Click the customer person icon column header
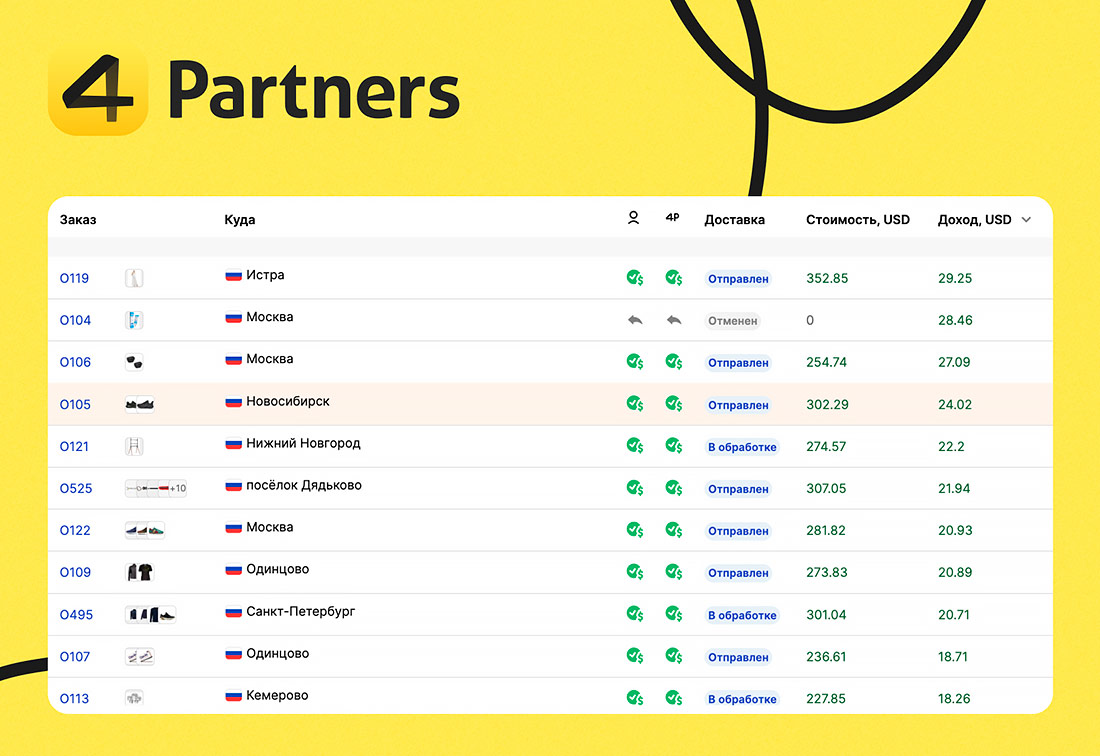Screen dimensions: 1100x756 (x=633, y=218)
